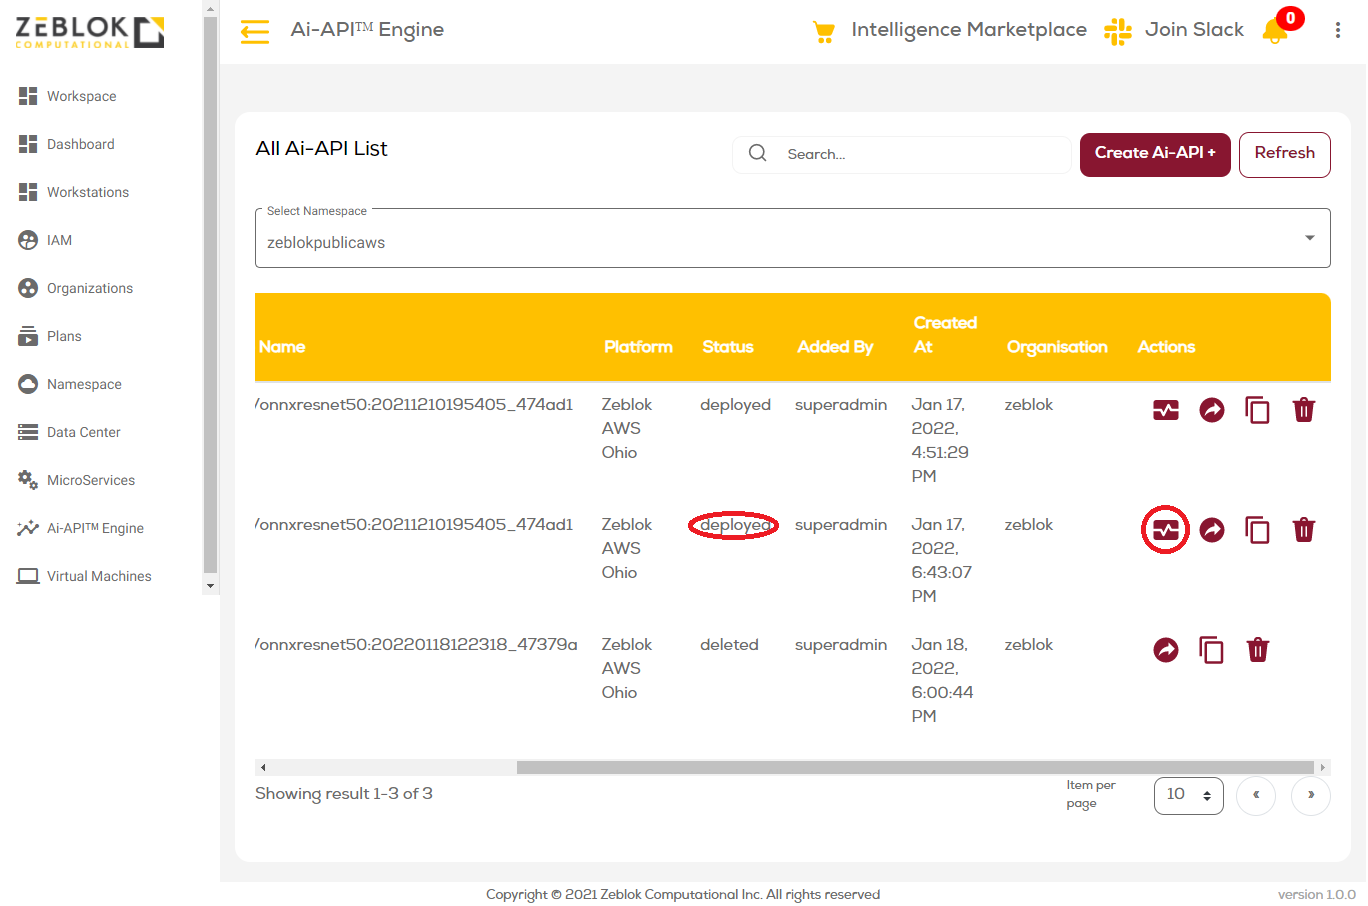Open the items per page selector
The image size is (1368, 906).
(x=1188, y=795)
